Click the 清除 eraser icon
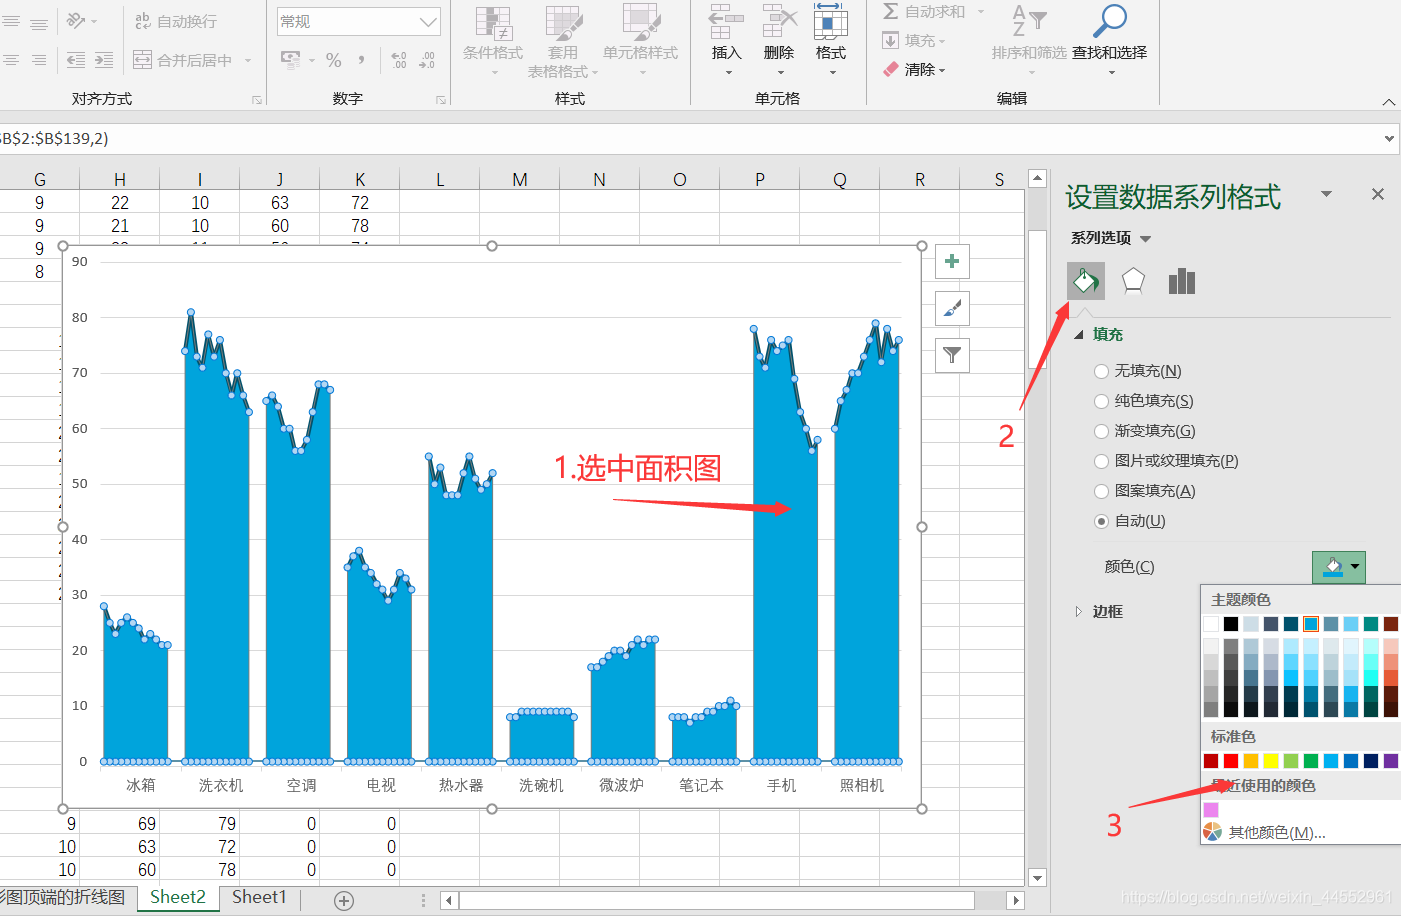This screenshot has height=916, width=1401. click(x=891, y=69)
